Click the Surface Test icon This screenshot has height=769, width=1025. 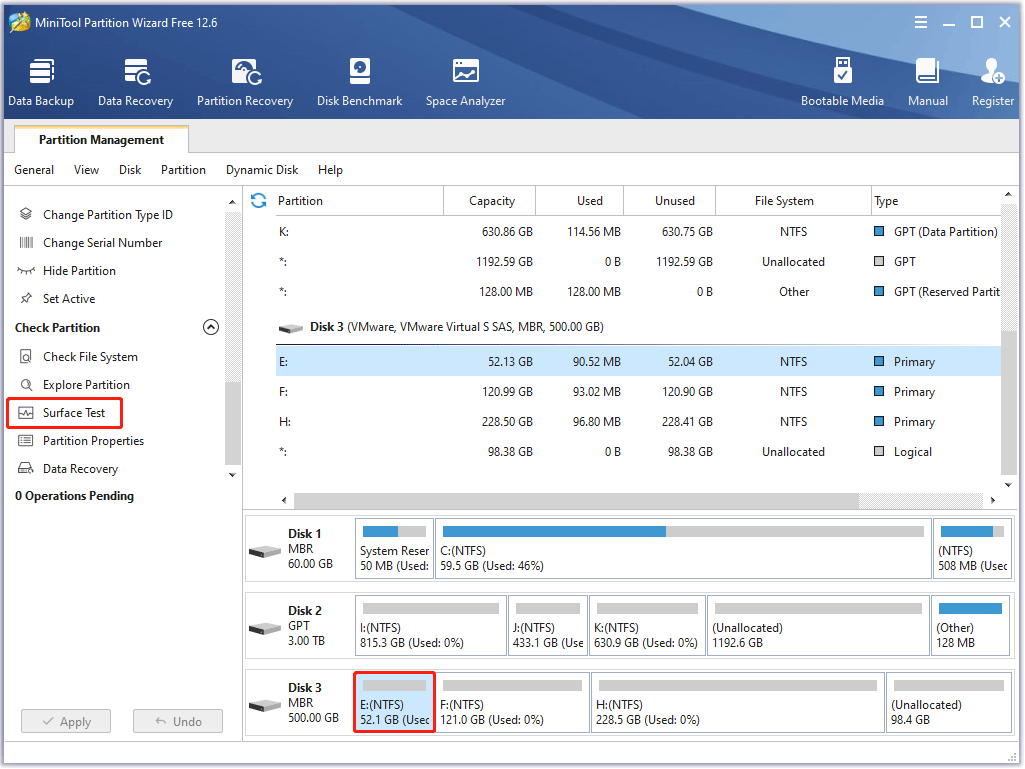[x=26, y=413]
